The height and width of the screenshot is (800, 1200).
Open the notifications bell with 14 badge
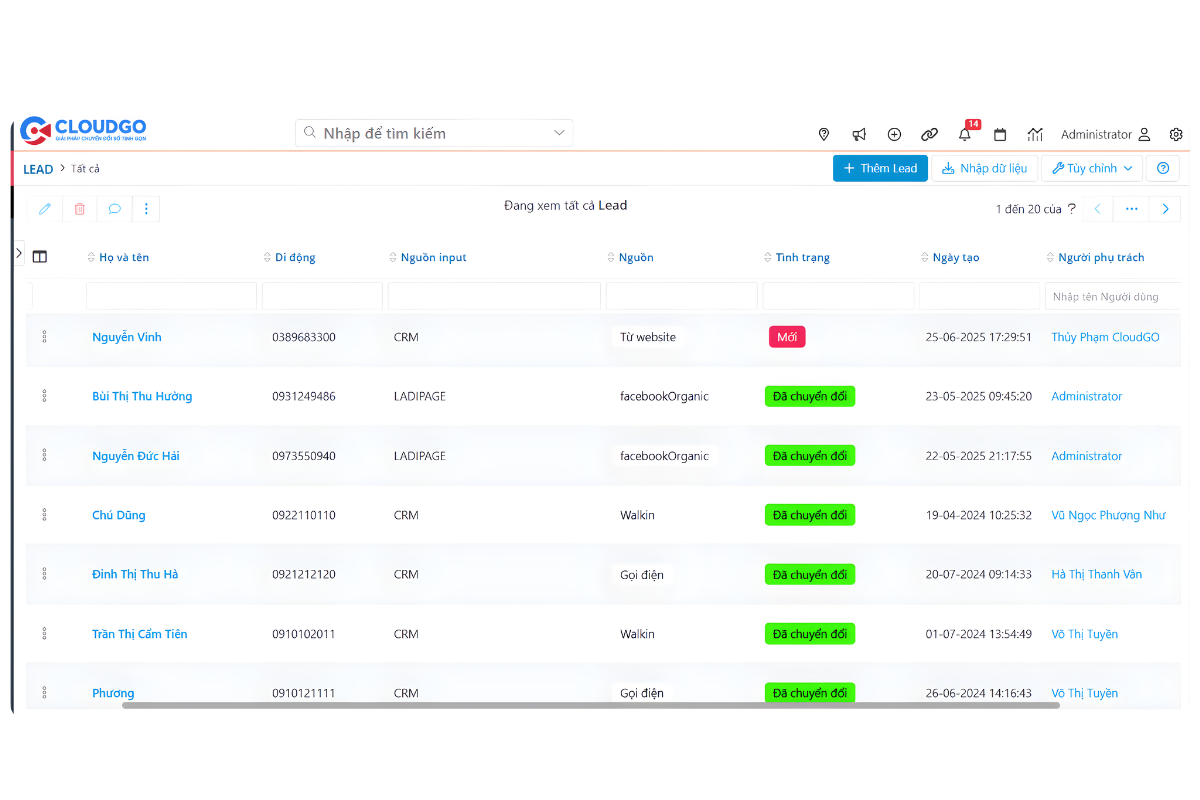[x=965, y=134]
